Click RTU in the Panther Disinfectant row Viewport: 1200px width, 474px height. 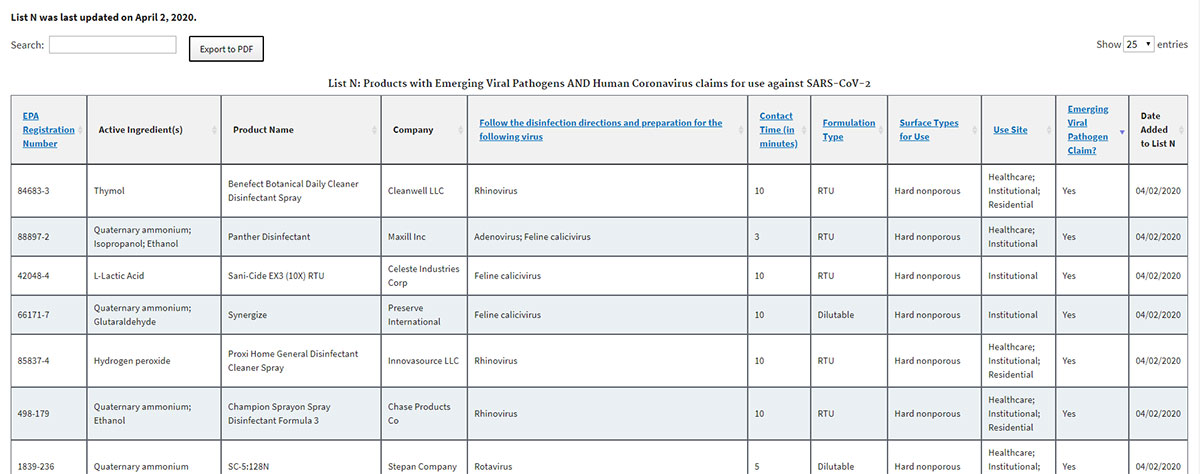click(826, 237)
